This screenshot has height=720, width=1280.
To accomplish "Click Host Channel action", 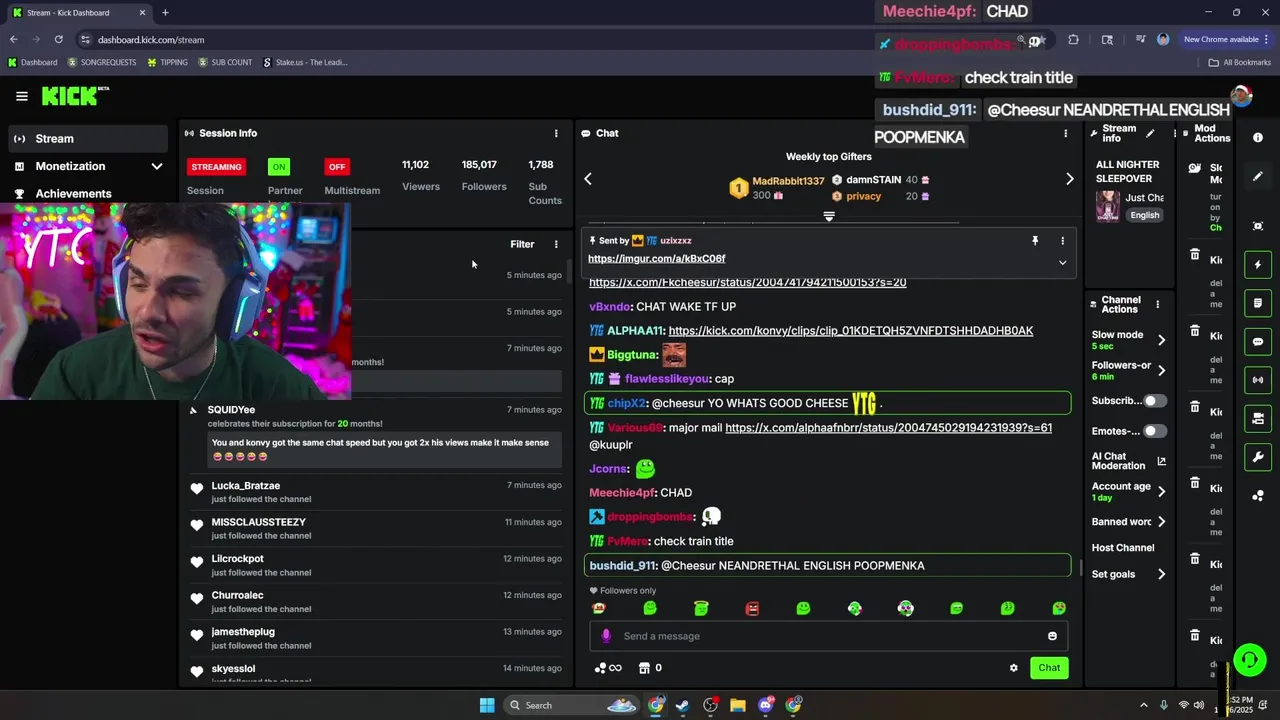I will (1123, 548).
